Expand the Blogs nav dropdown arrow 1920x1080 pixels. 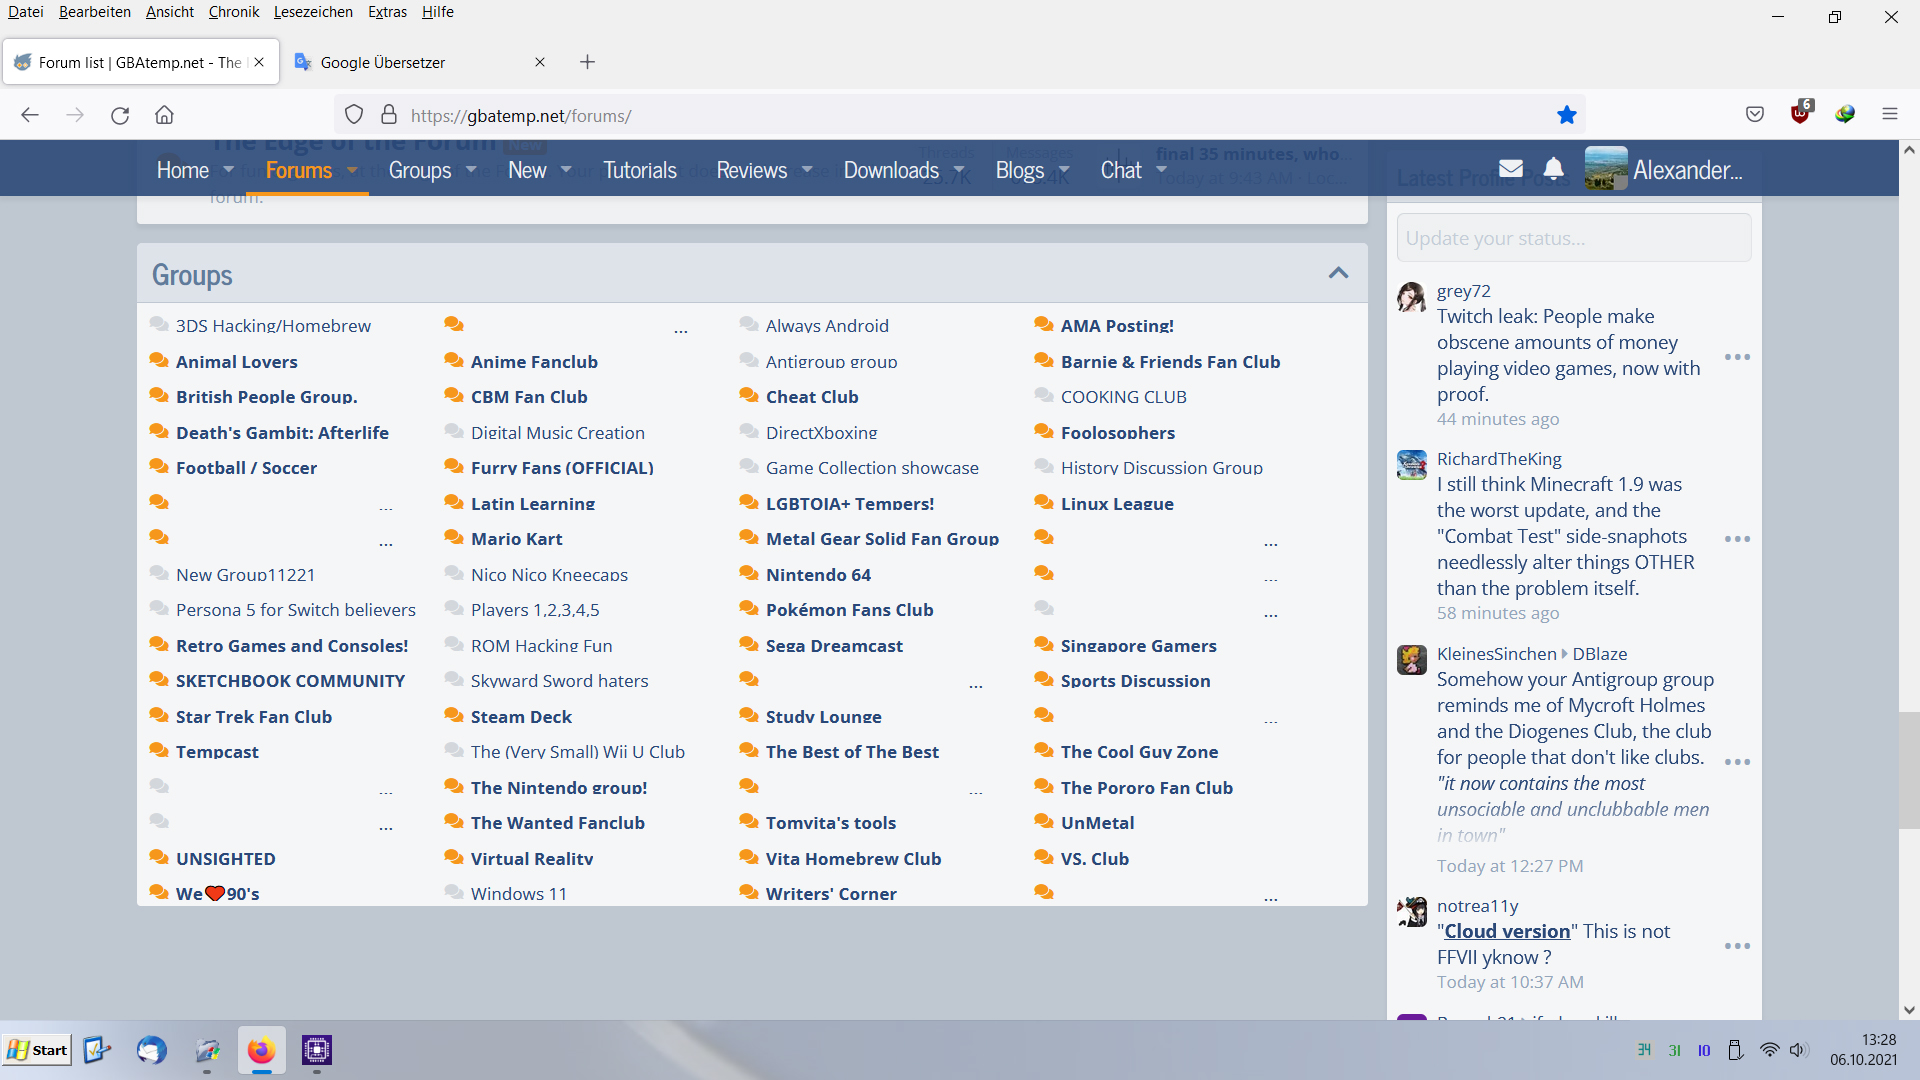1064,170
